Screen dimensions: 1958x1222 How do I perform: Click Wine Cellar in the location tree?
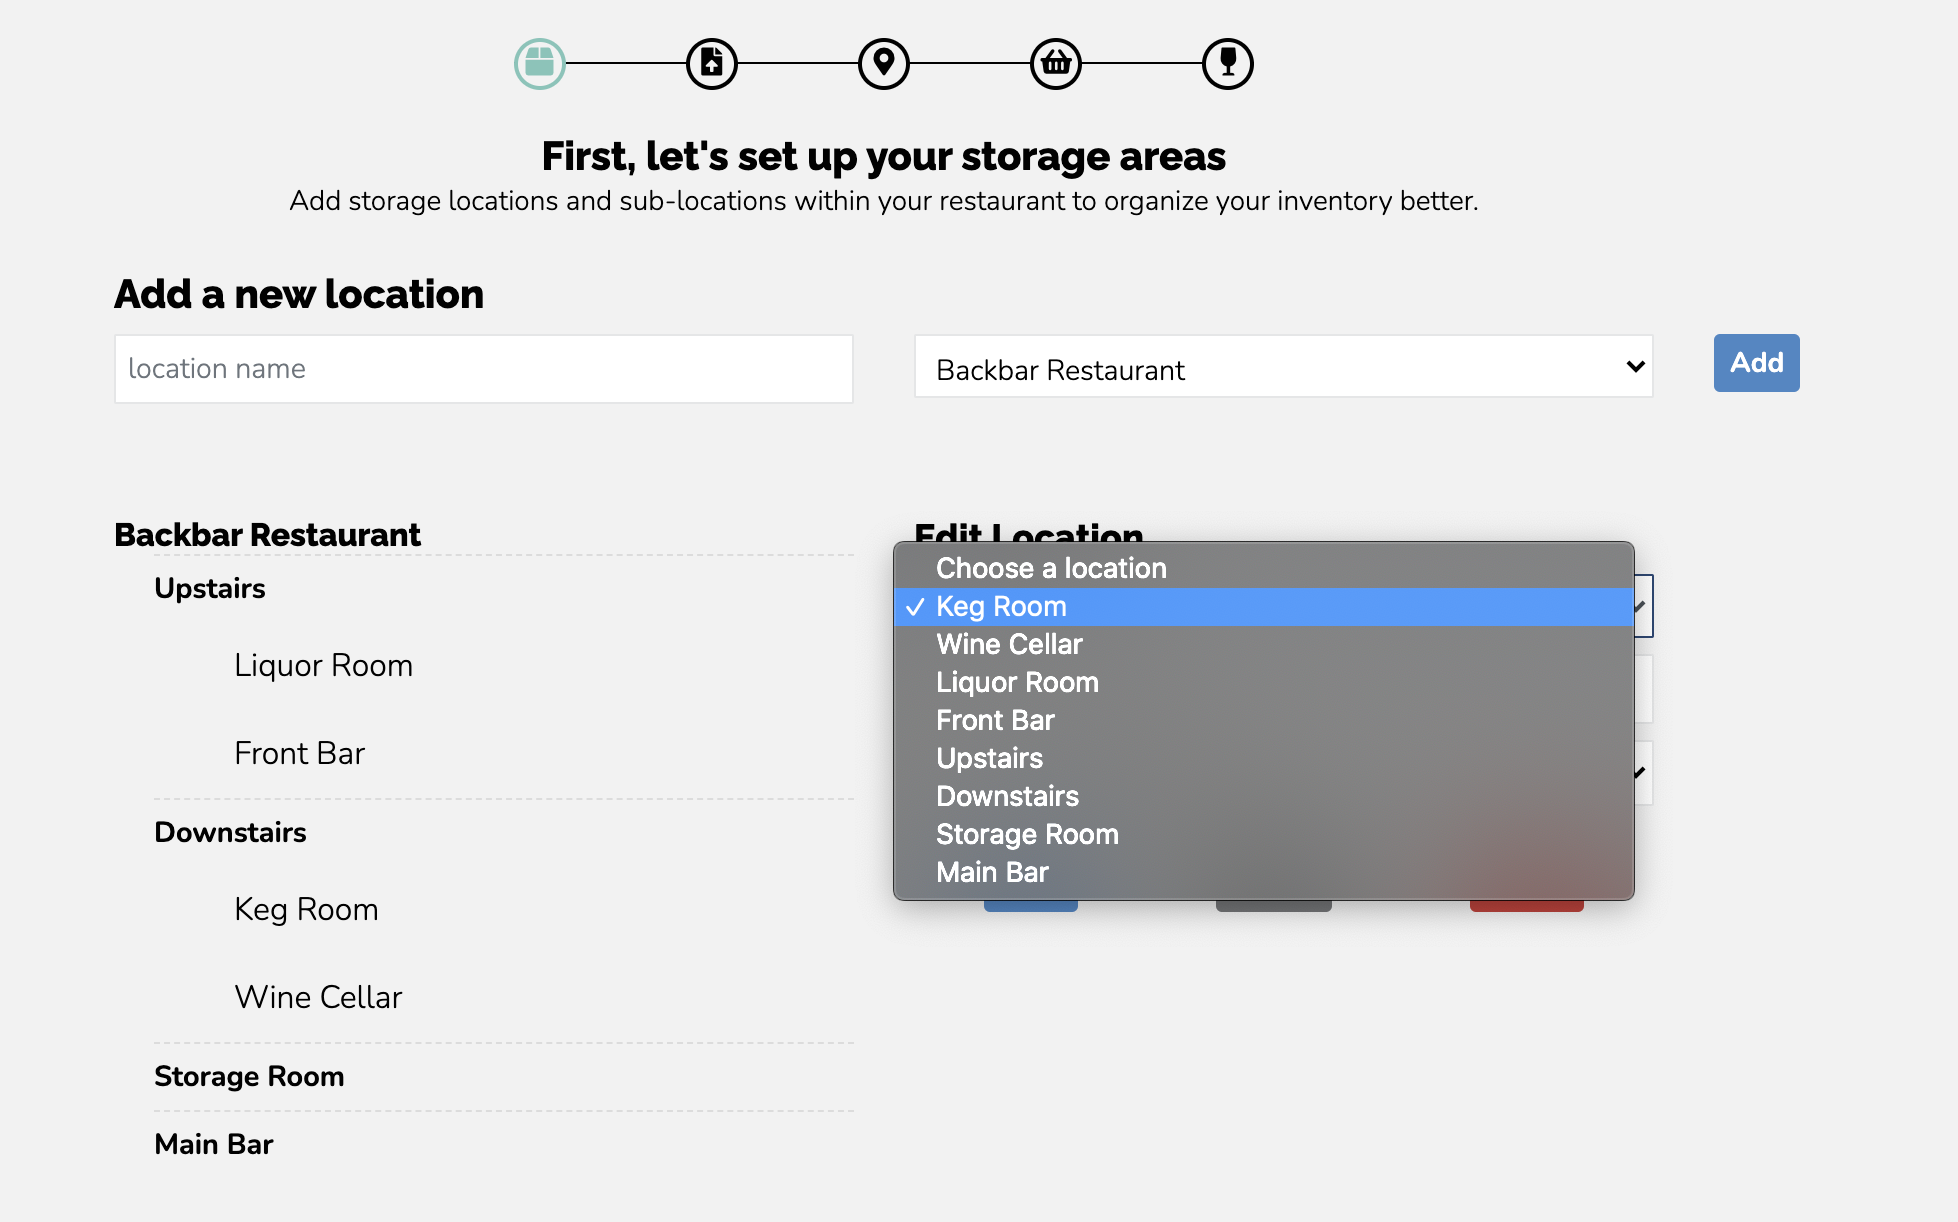[318, 997]
